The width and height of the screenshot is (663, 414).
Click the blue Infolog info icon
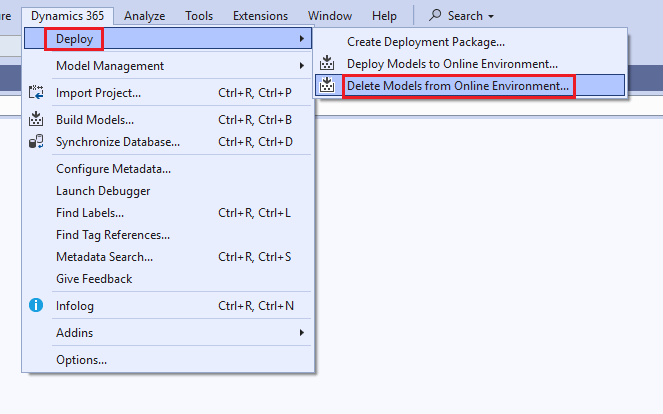37,306
